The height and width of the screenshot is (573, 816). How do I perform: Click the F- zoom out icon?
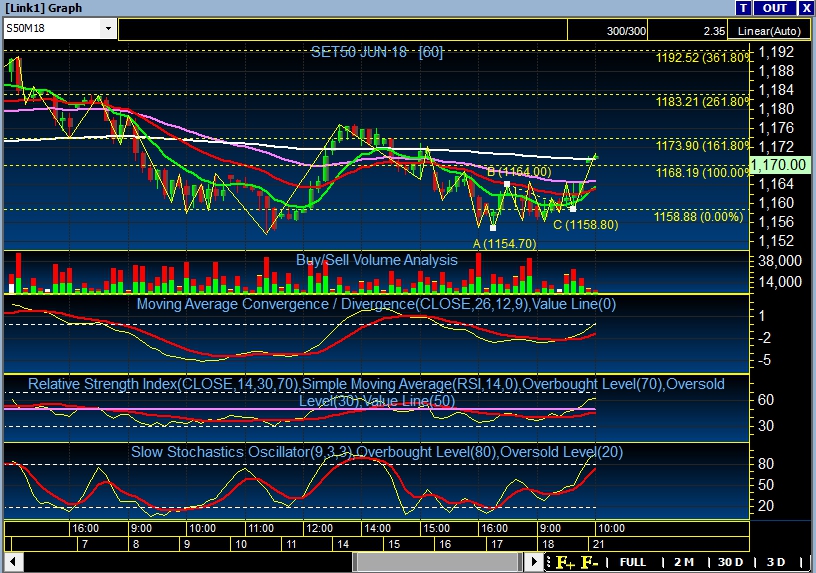tap(590, 562)
